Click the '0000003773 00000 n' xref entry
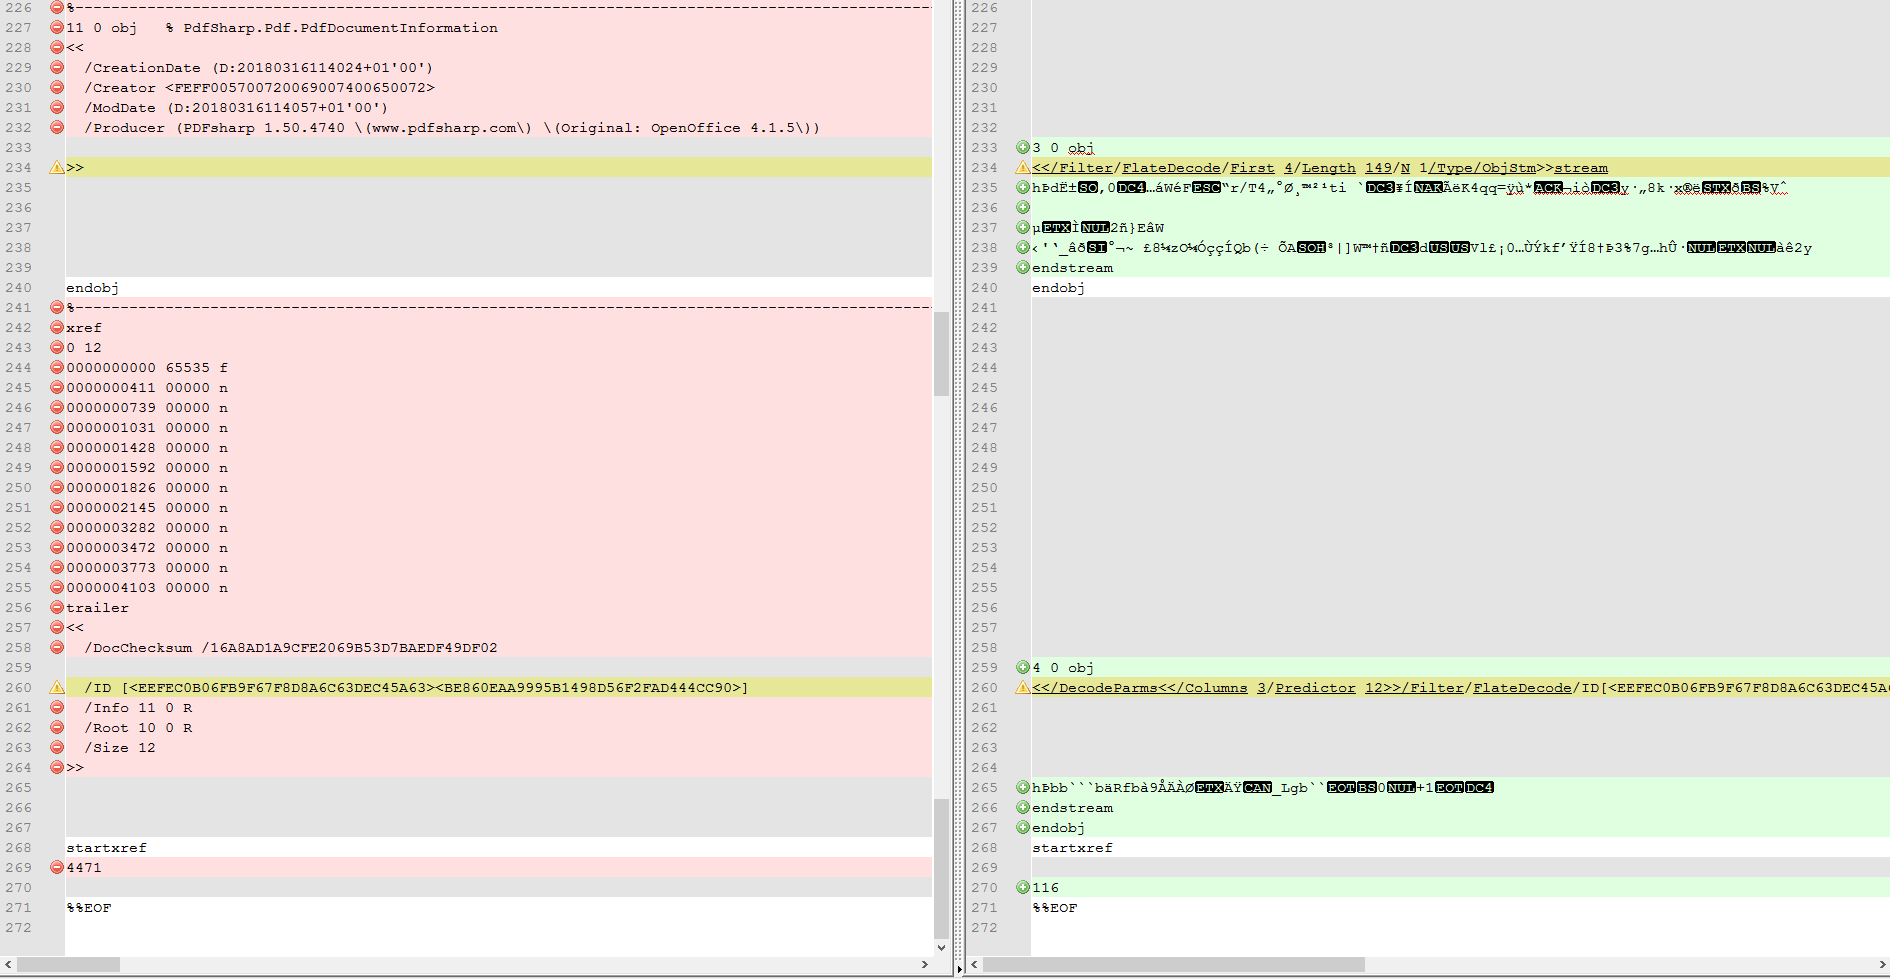Viewport: 1890px width, 979px height. (x=147, y=567)
